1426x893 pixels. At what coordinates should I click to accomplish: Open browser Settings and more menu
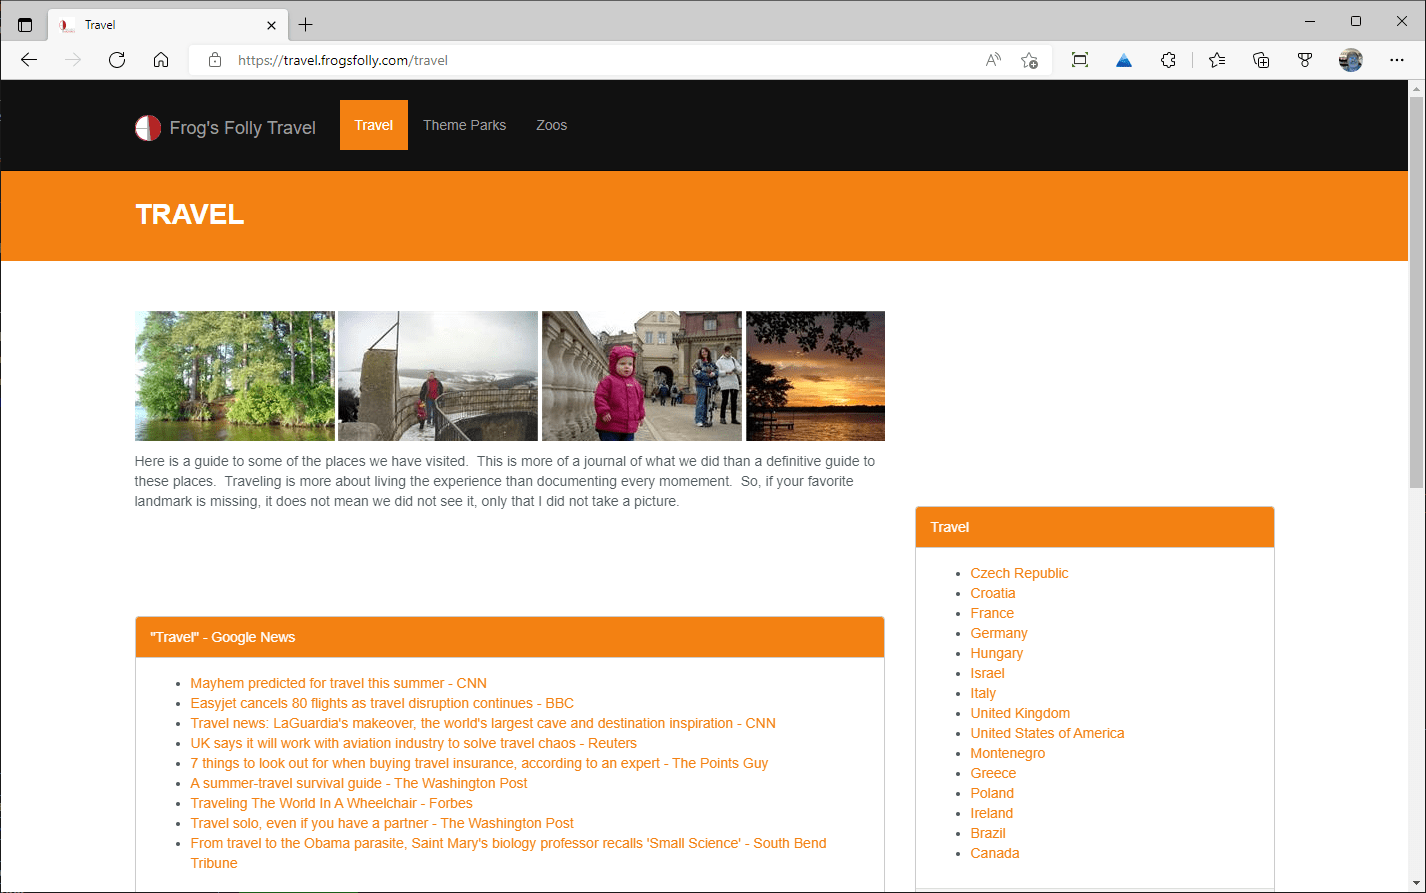tap(1397, 60)
